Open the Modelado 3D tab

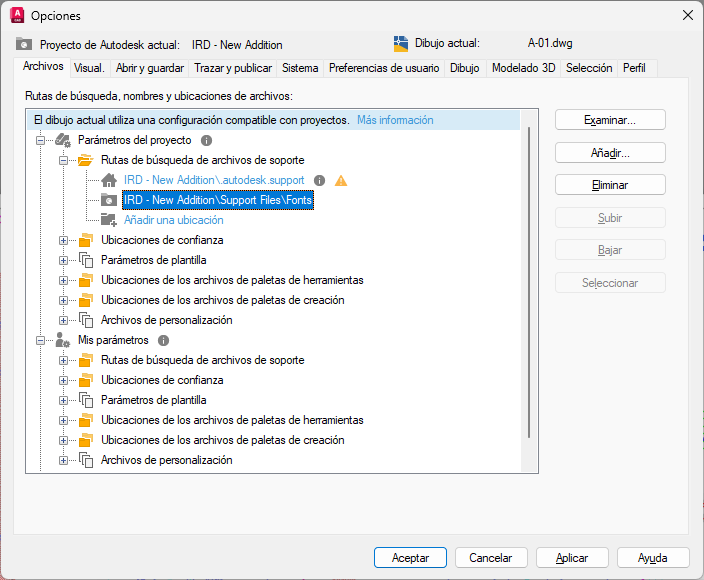click(x=524, y=68)
